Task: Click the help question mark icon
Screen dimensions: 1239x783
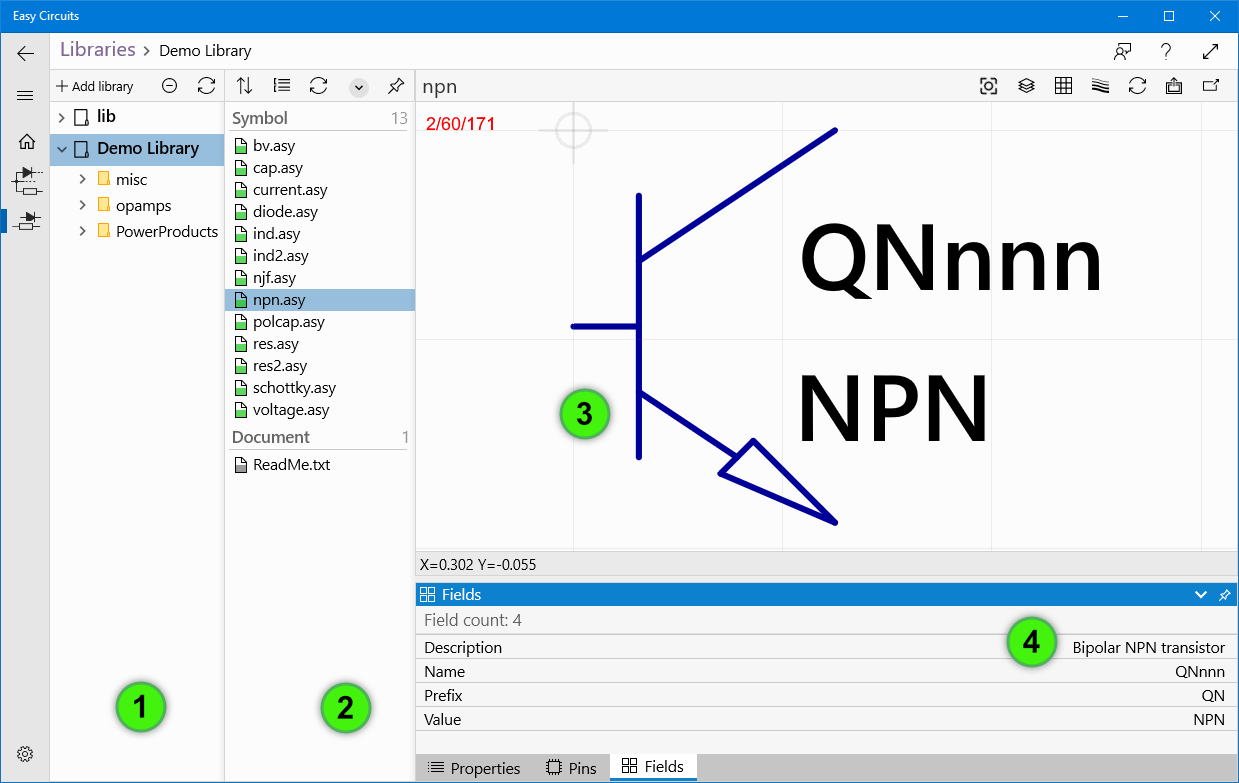Action: 1166,52
